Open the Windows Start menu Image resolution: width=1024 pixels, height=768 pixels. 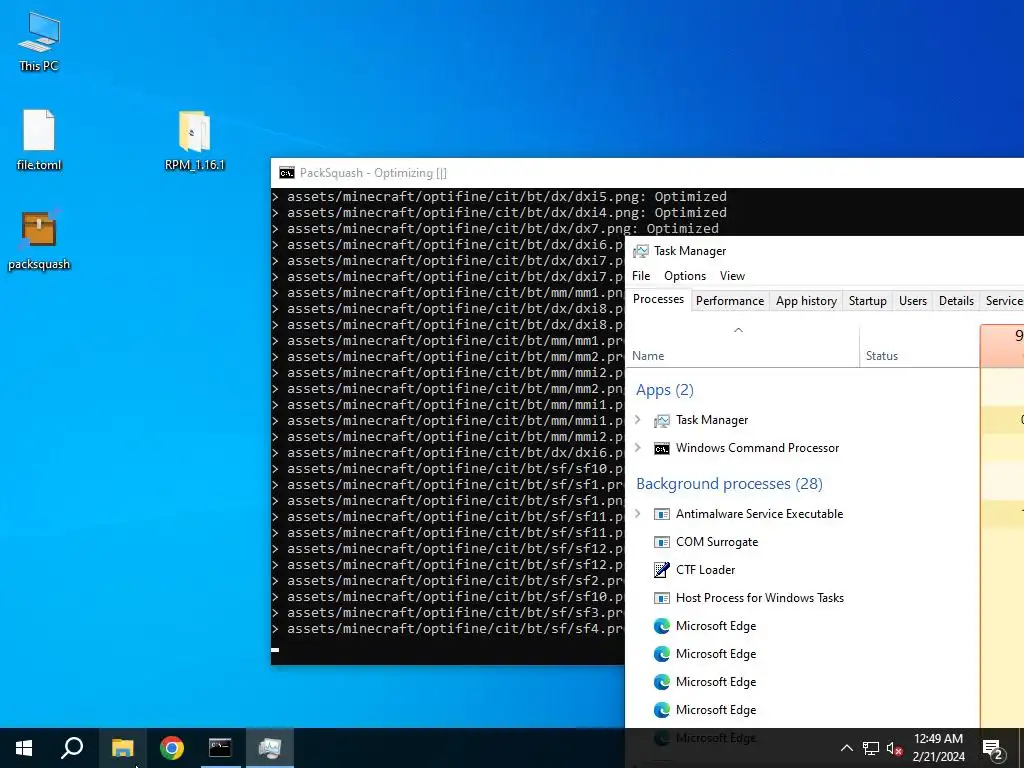(24, 748)
